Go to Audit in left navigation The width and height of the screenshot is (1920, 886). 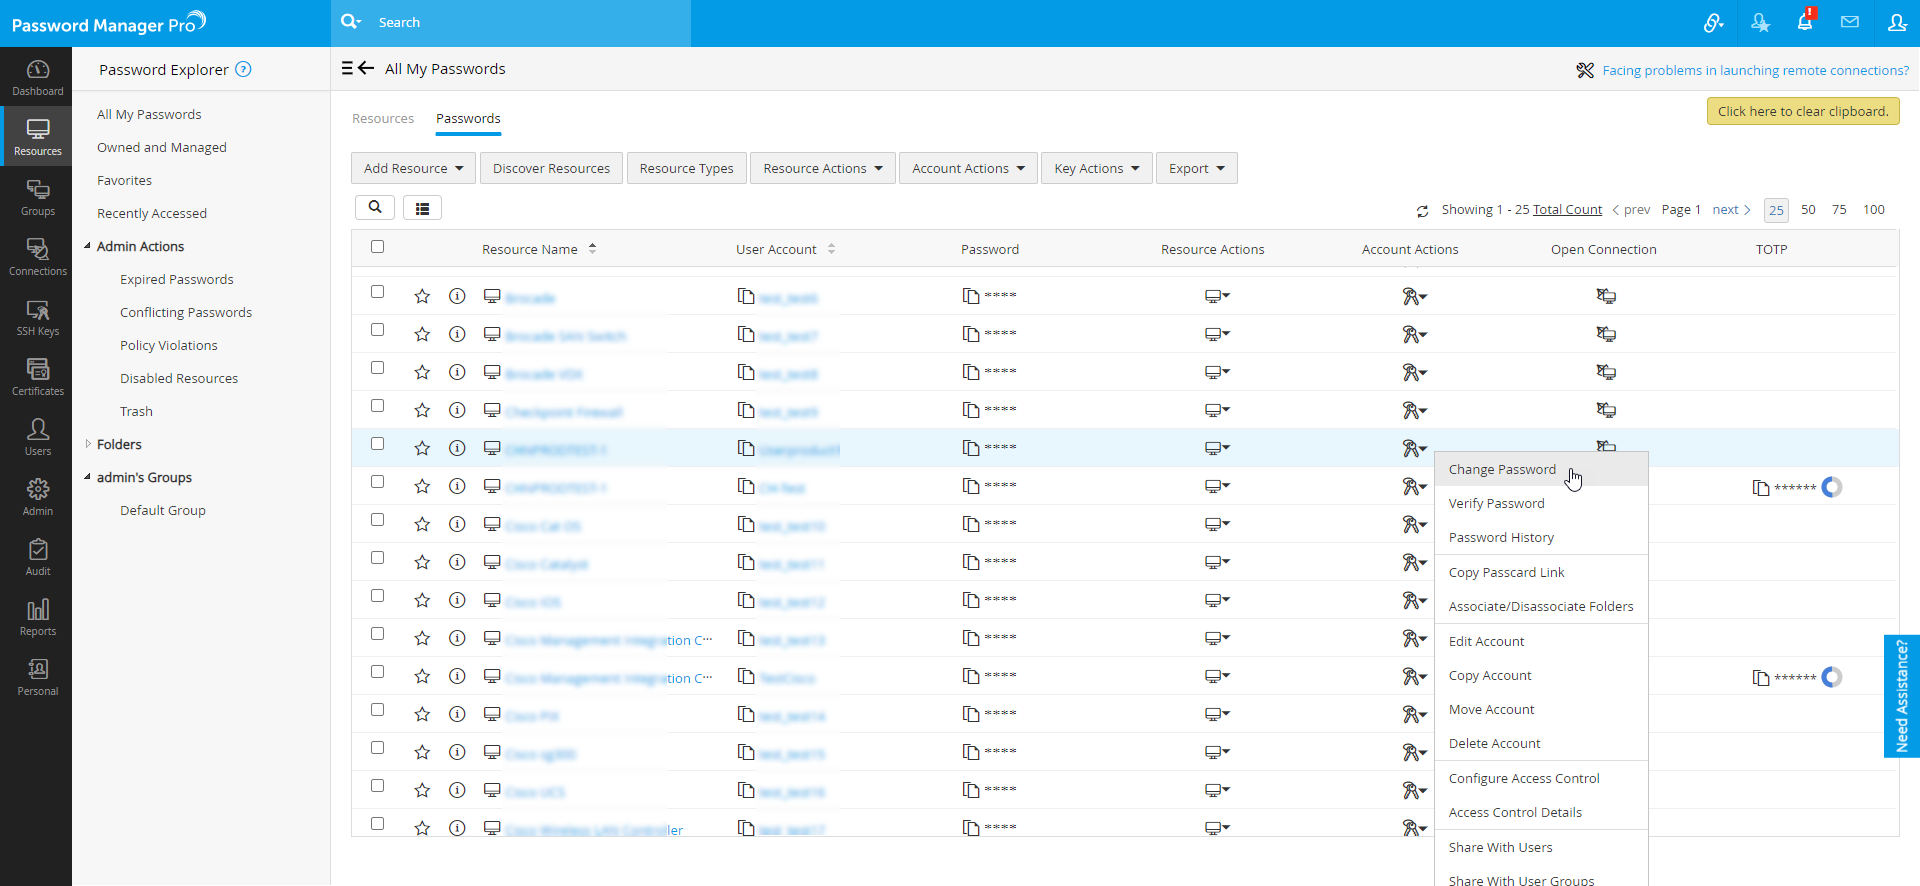tap(37, 557)
